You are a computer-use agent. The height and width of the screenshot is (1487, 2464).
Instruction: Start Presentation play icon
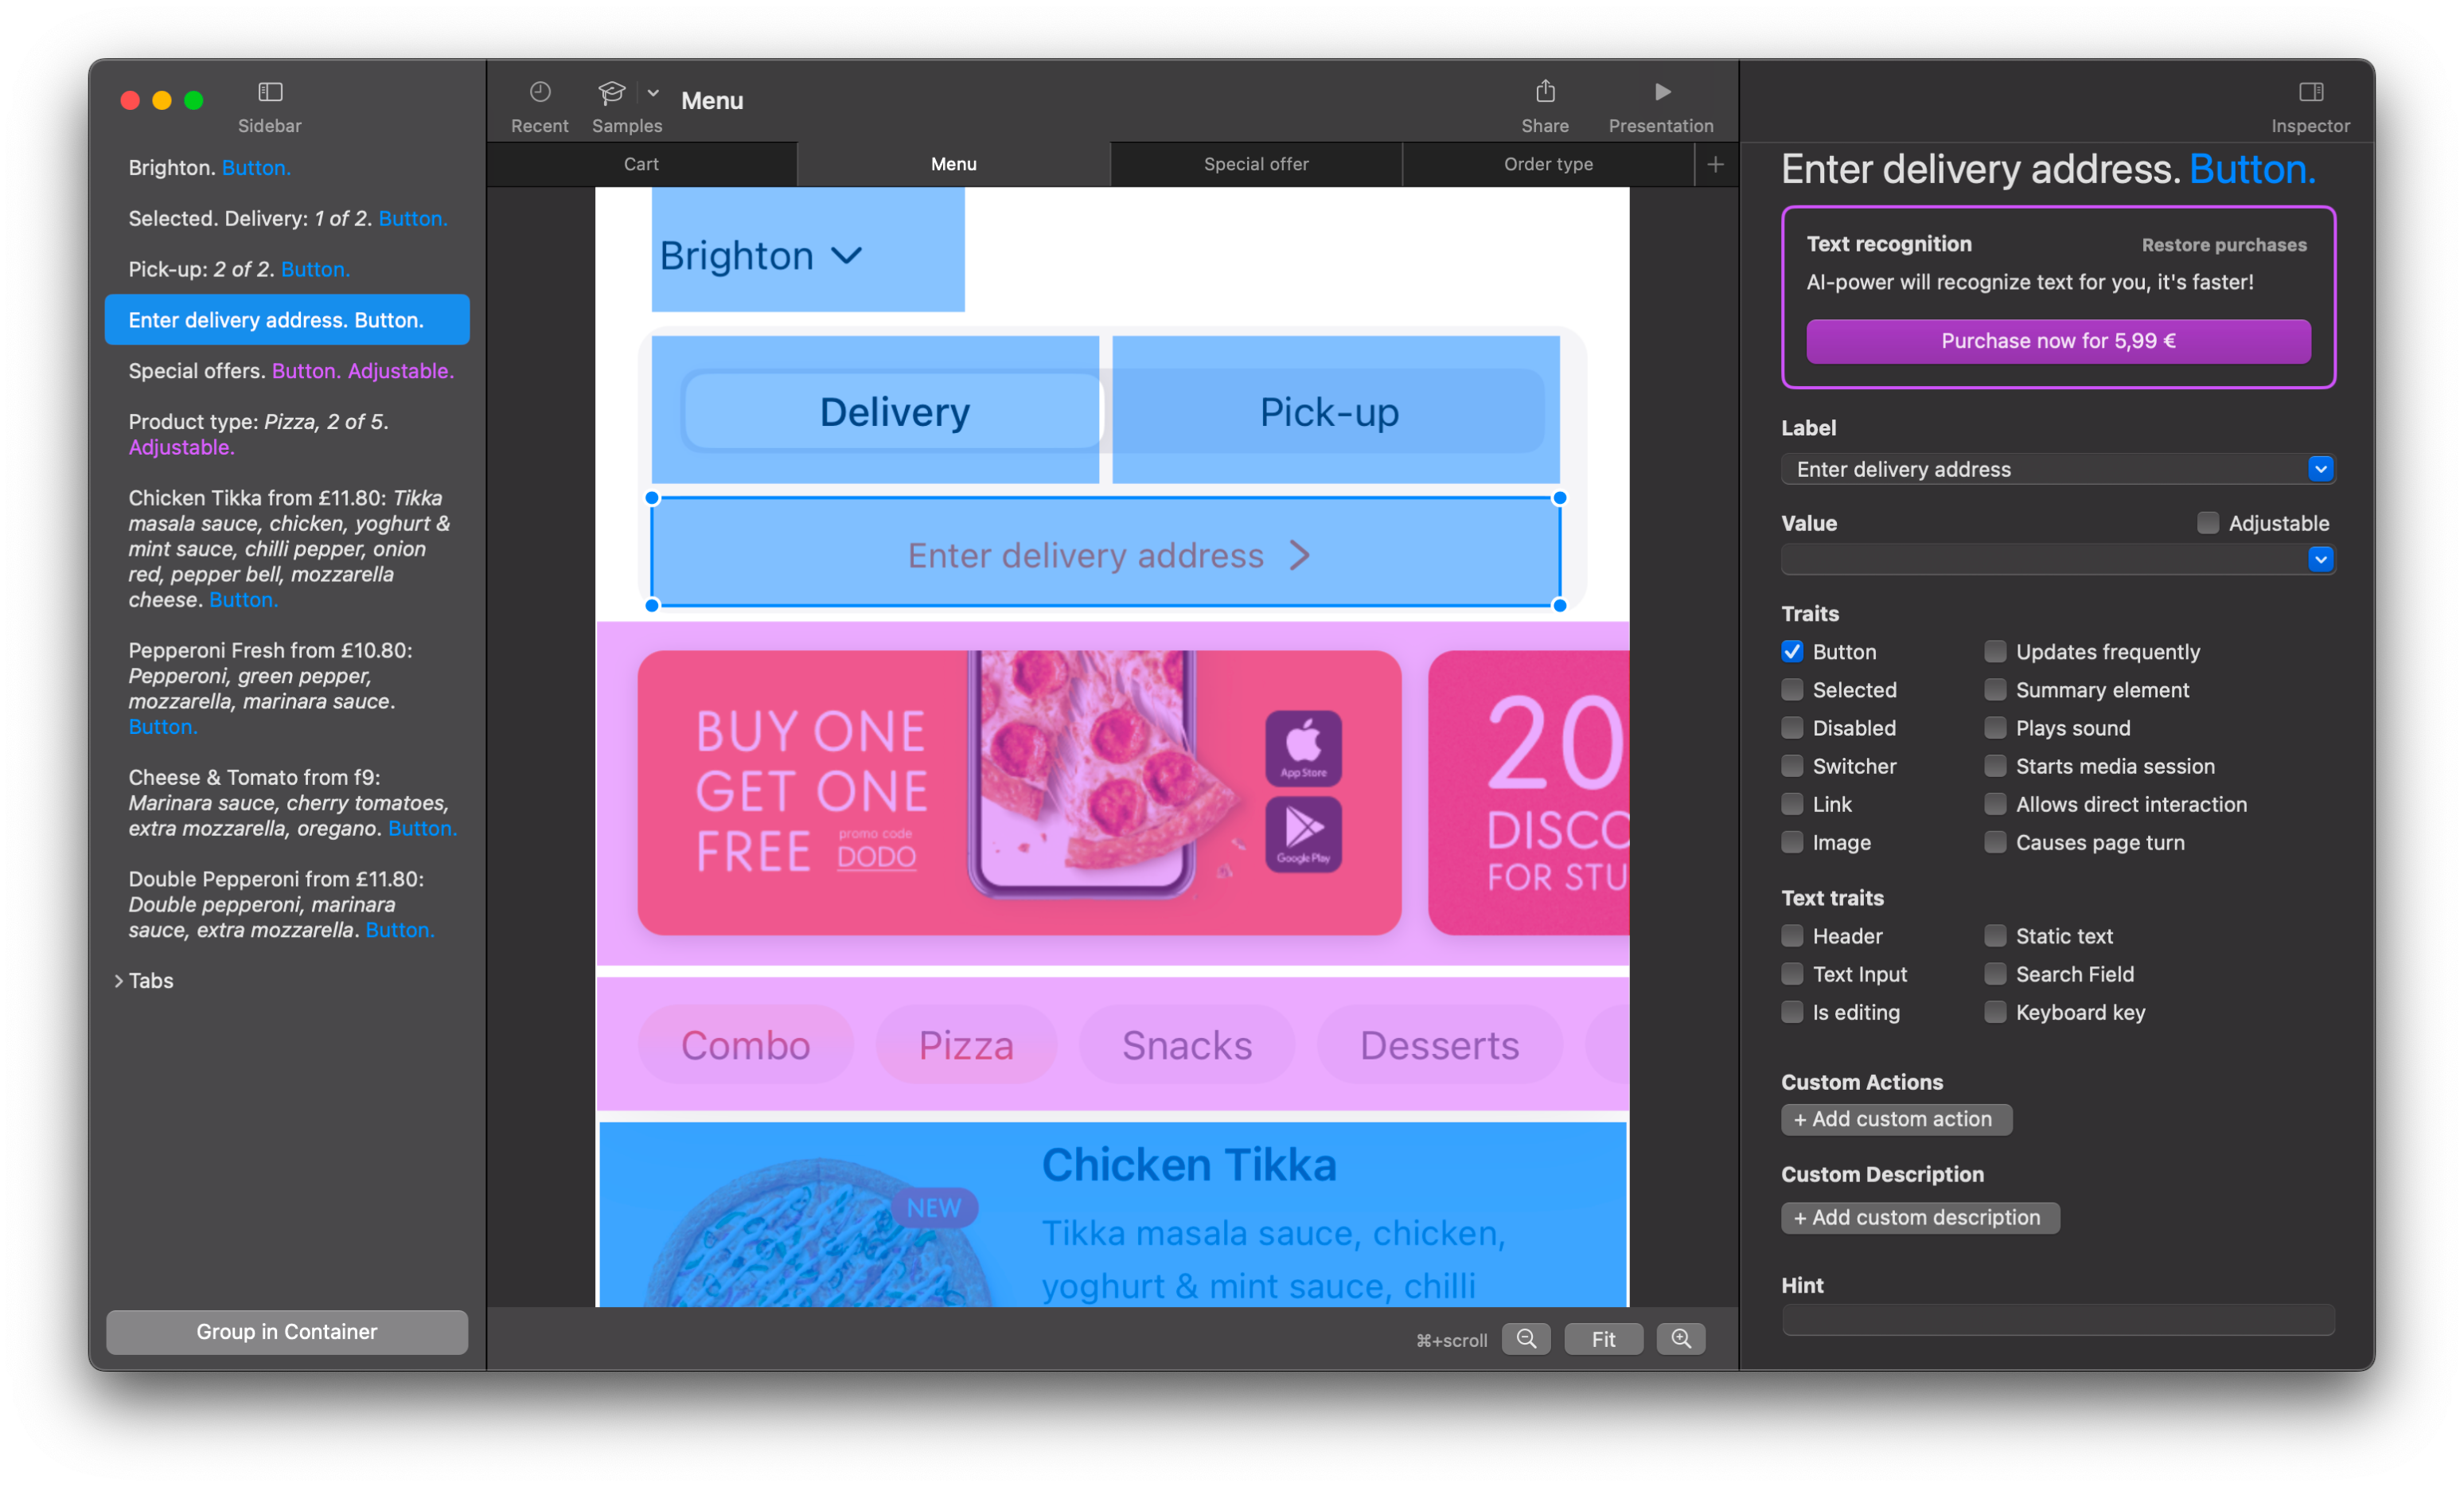click(1661, 92)
